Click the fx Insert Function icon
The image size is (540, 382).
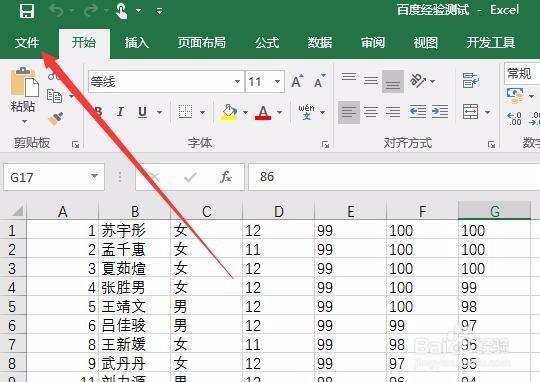click(226, 177)
